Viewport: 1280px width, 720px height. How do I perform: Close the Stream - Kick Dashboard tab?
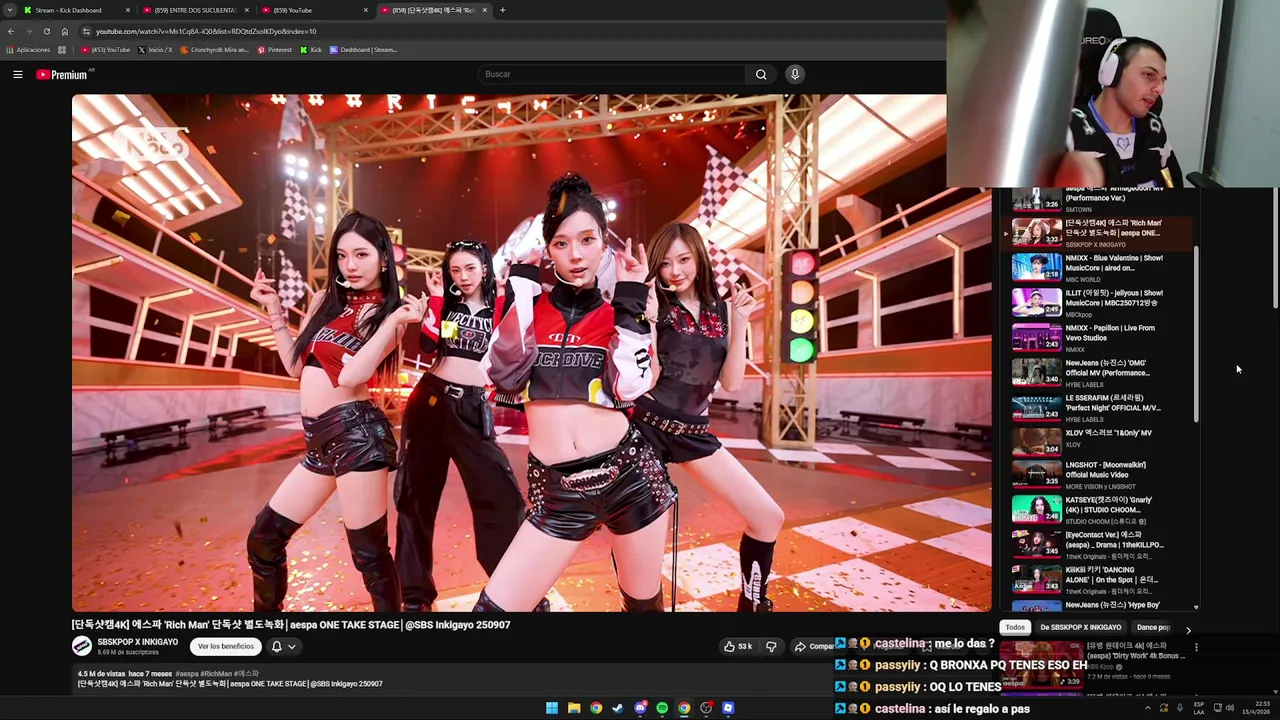click(128, 10)
